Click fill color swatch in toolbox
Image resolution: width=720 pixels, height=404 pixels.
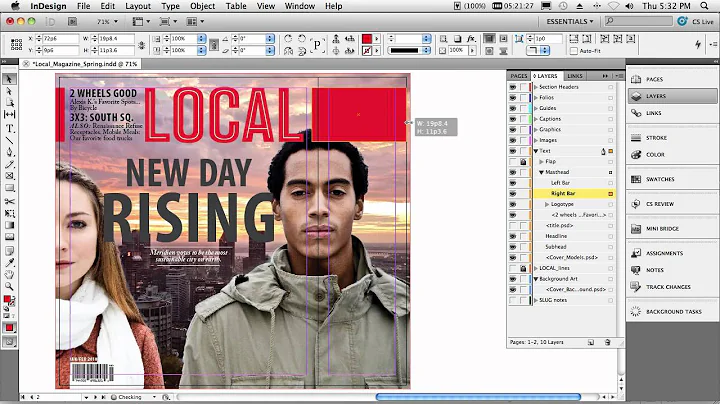coord(7,299)
